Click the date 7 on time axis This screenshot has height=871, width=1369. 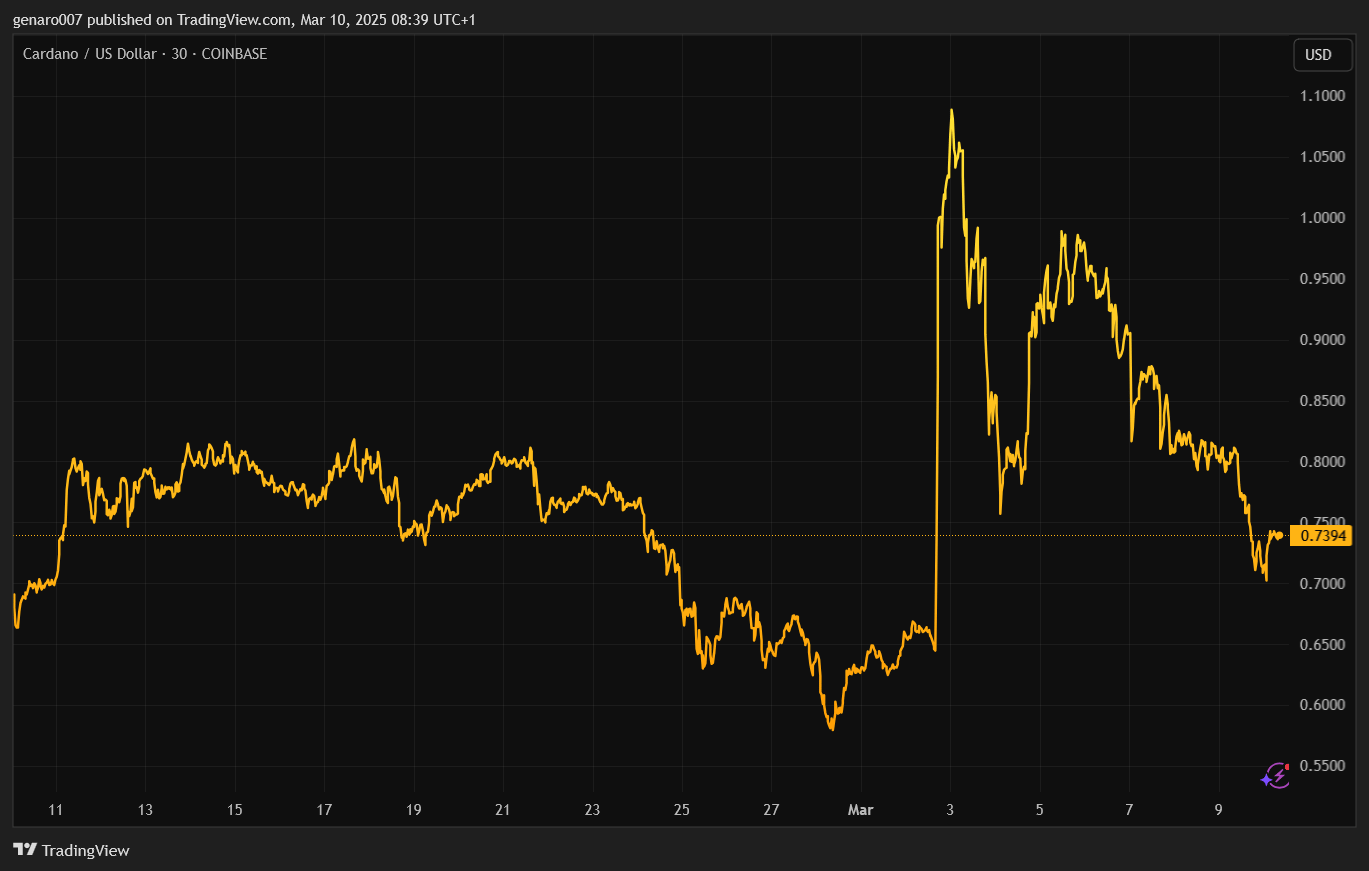[1129, 810]
